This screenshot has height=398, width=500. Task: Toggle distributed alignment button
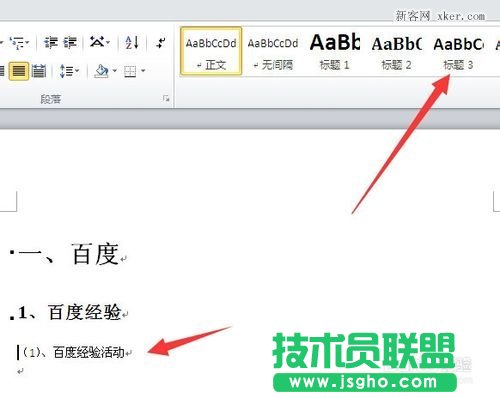[39, 71]
